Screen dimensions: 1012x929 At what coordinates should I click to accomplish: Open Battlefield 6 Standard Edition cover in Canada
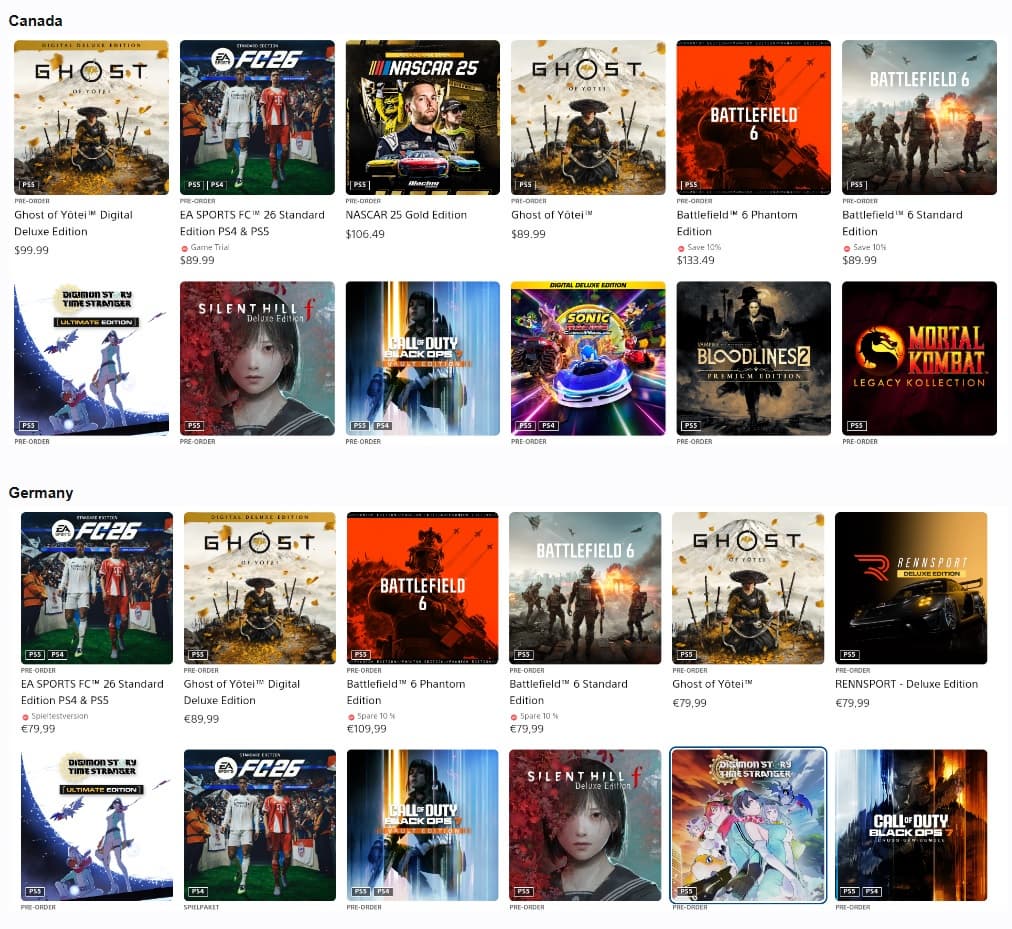(919, 117)
